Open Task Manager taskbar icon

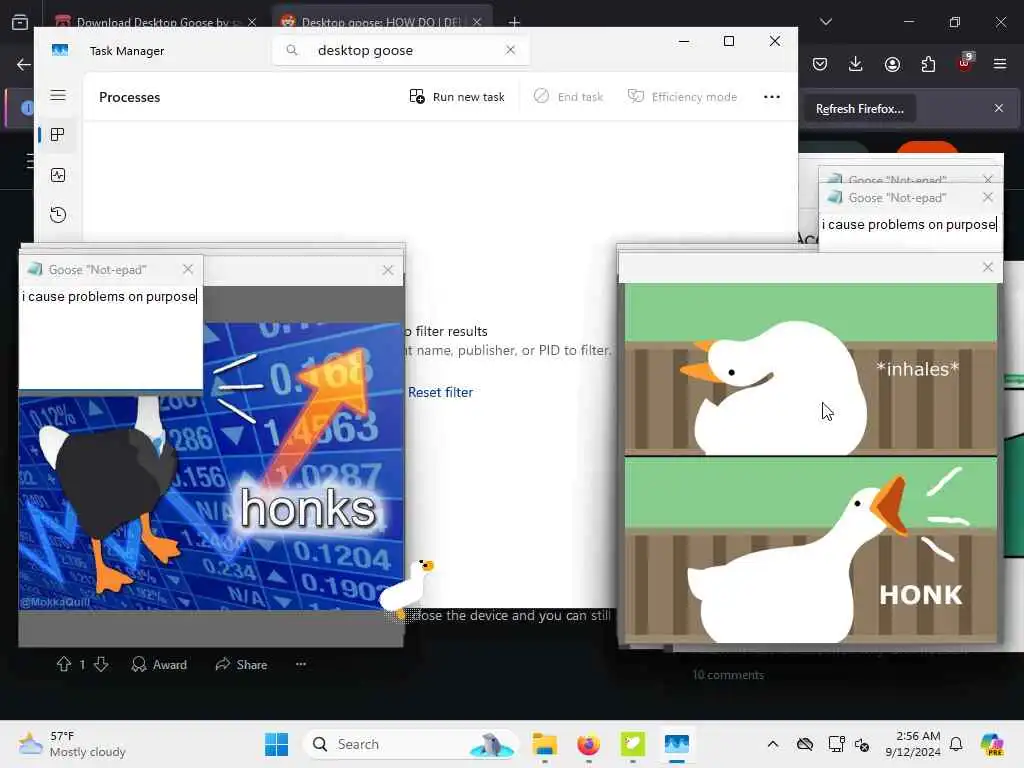tap(677, 744)
